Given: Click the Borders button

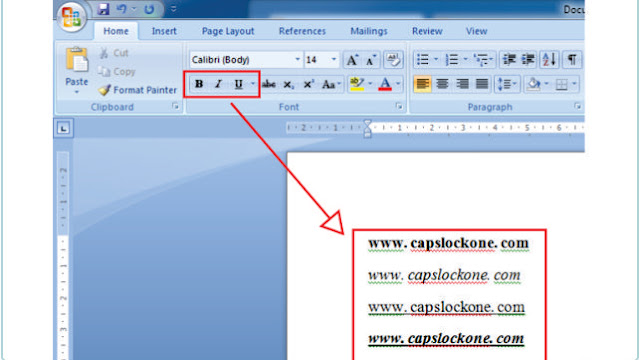Looking at the screenshot, I should point(562,84).
